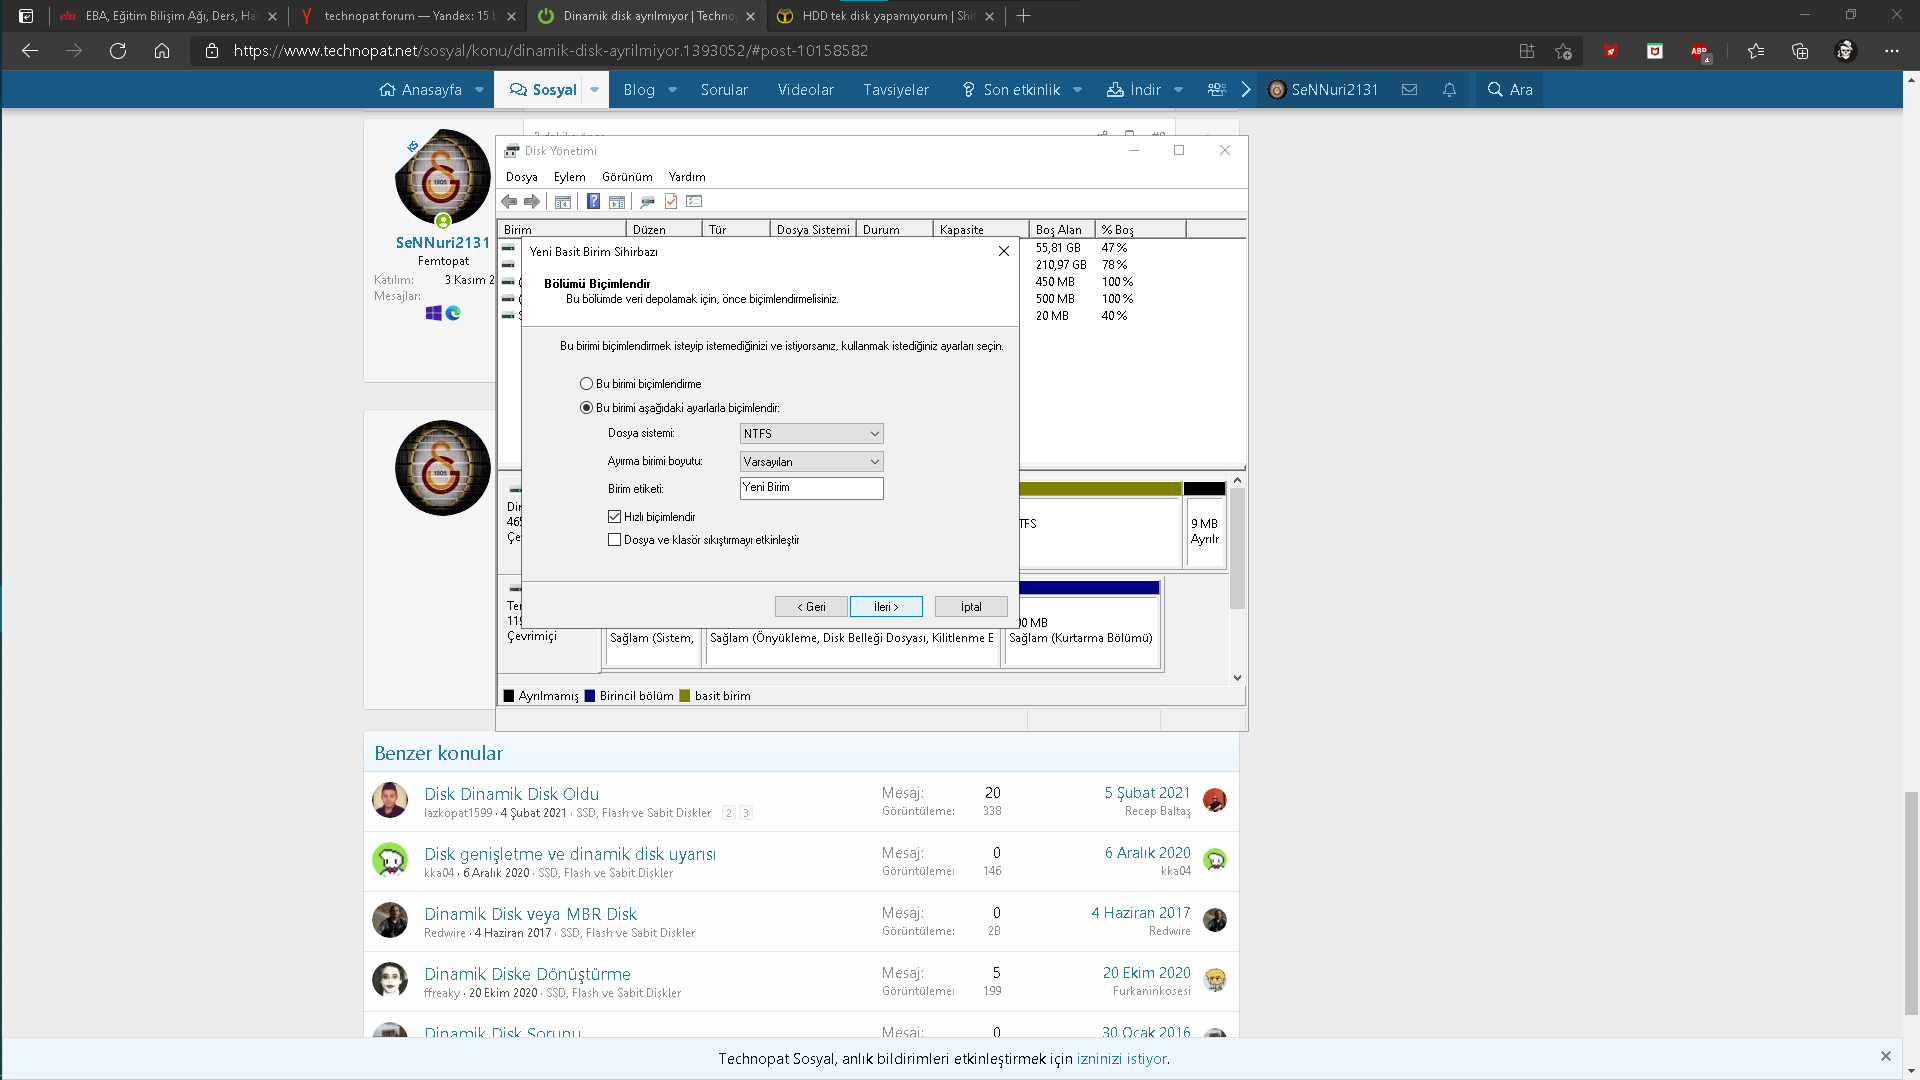Click the browser home icon
This screenshot has width=1920, height=1080.
162,51
